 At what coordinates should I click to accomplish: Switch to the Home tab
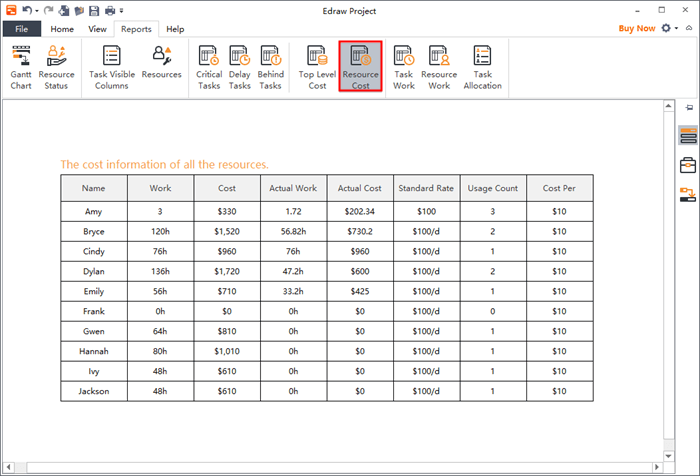click(62, 29)
